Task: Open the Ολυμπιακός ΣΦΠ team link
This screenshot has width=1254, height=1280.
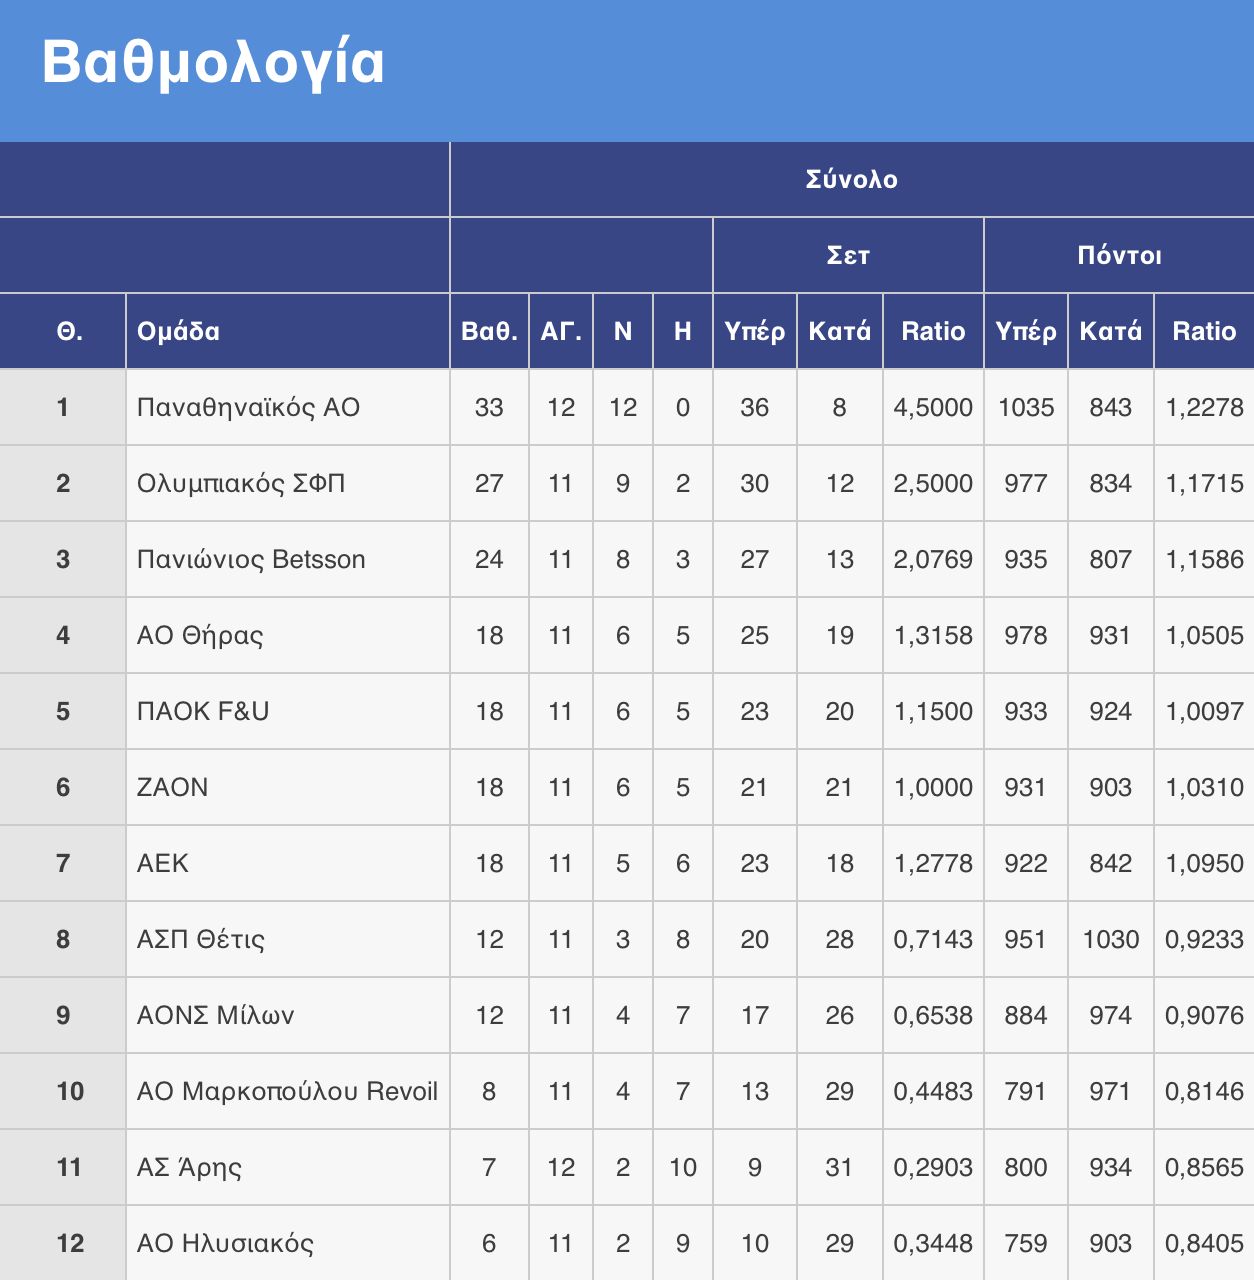Action: [x=241, y=484]
